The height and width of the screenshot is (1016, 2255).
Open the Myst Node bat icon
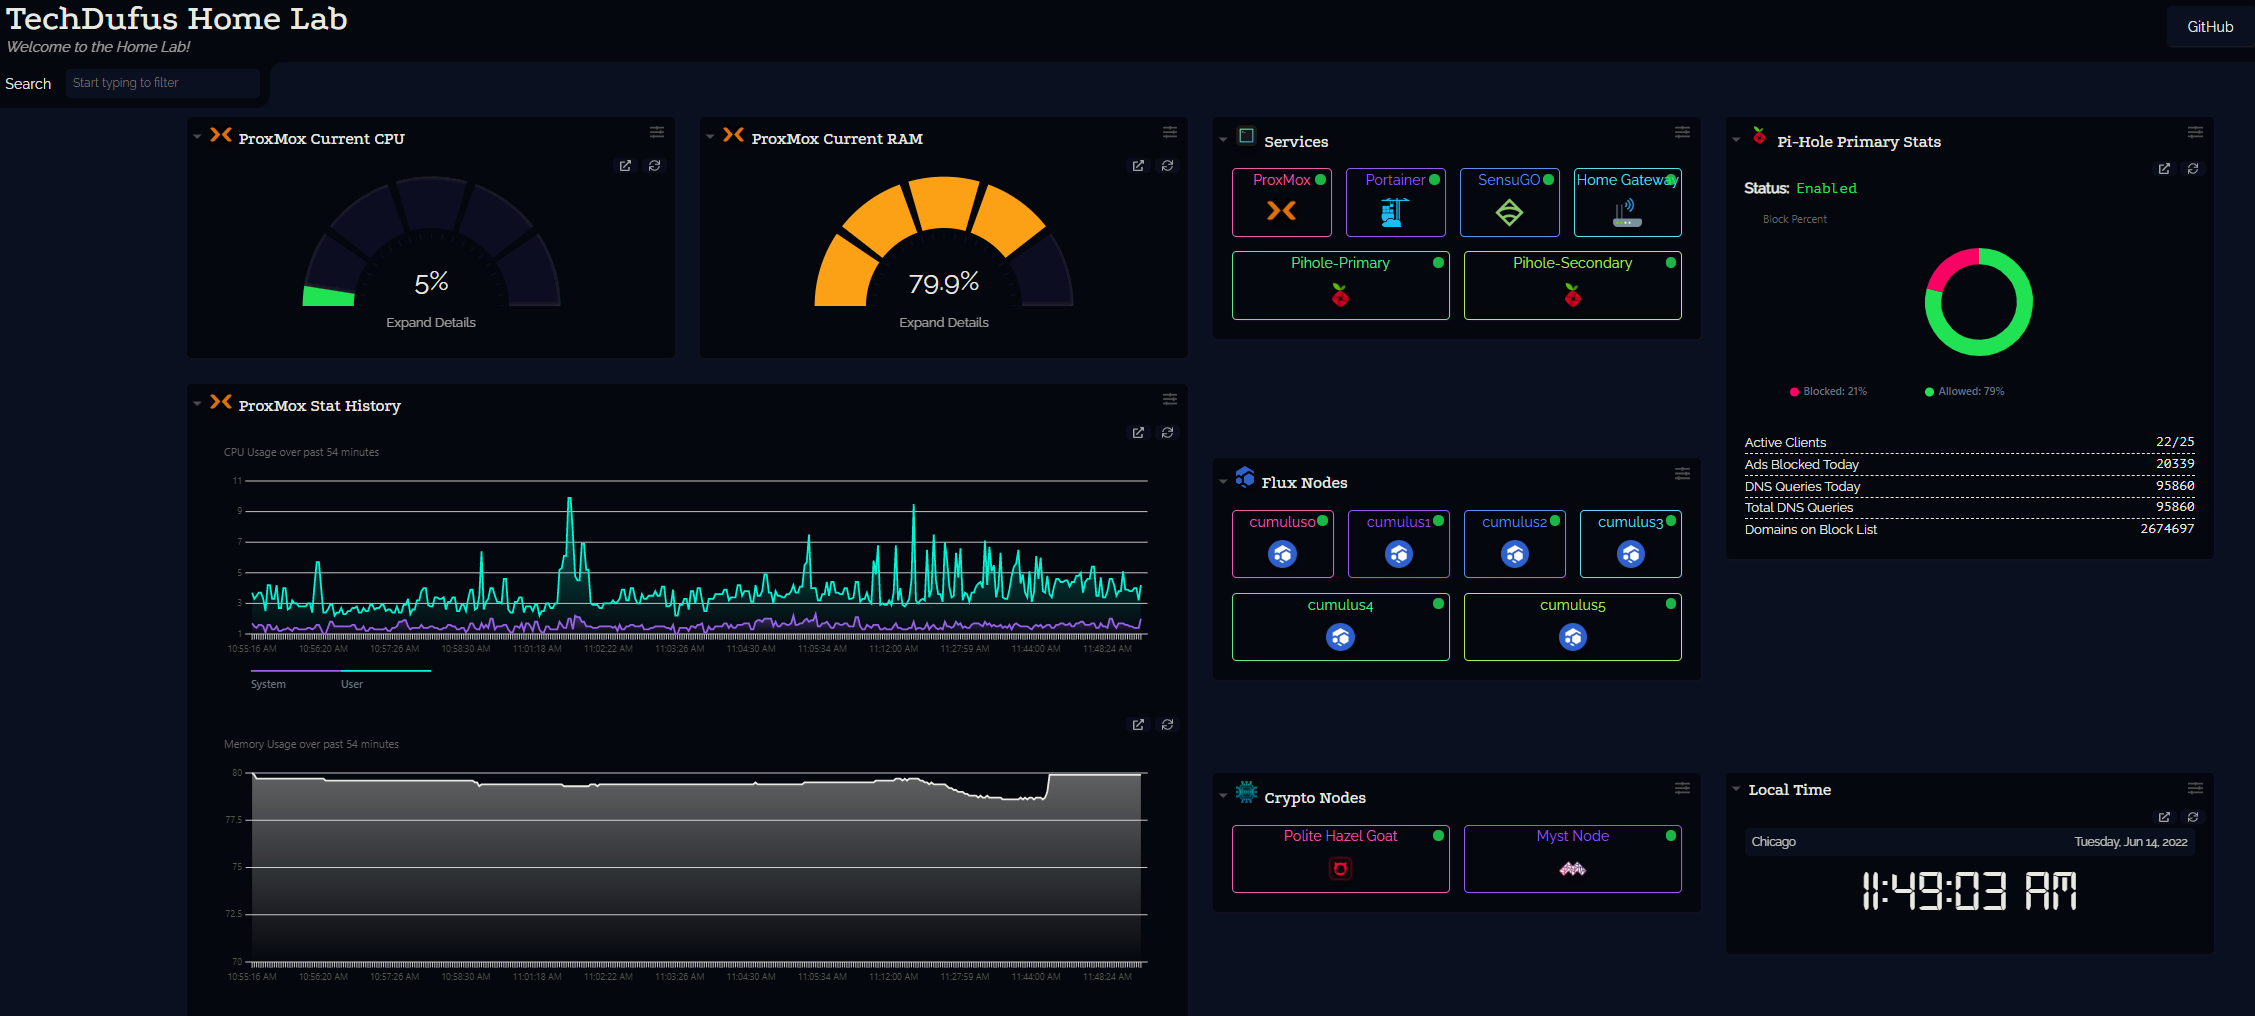click(1571, 868)
